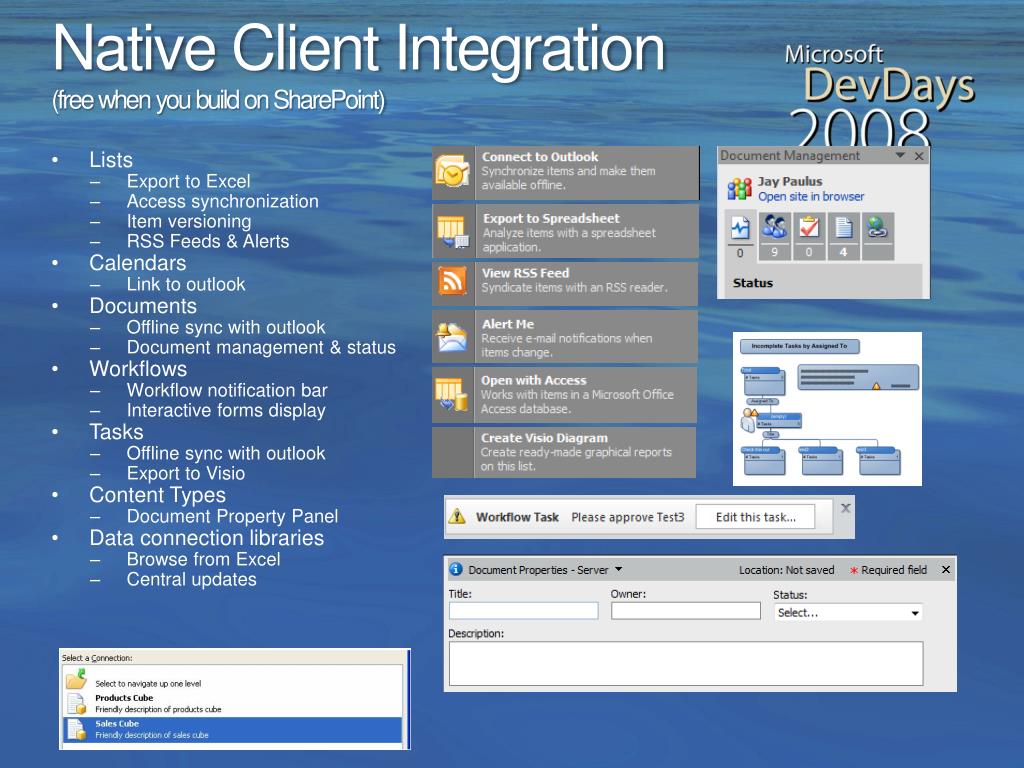The image size is (1024, 768).
Task: Click the Status heading in Document Management
Action: pos(752,283)
